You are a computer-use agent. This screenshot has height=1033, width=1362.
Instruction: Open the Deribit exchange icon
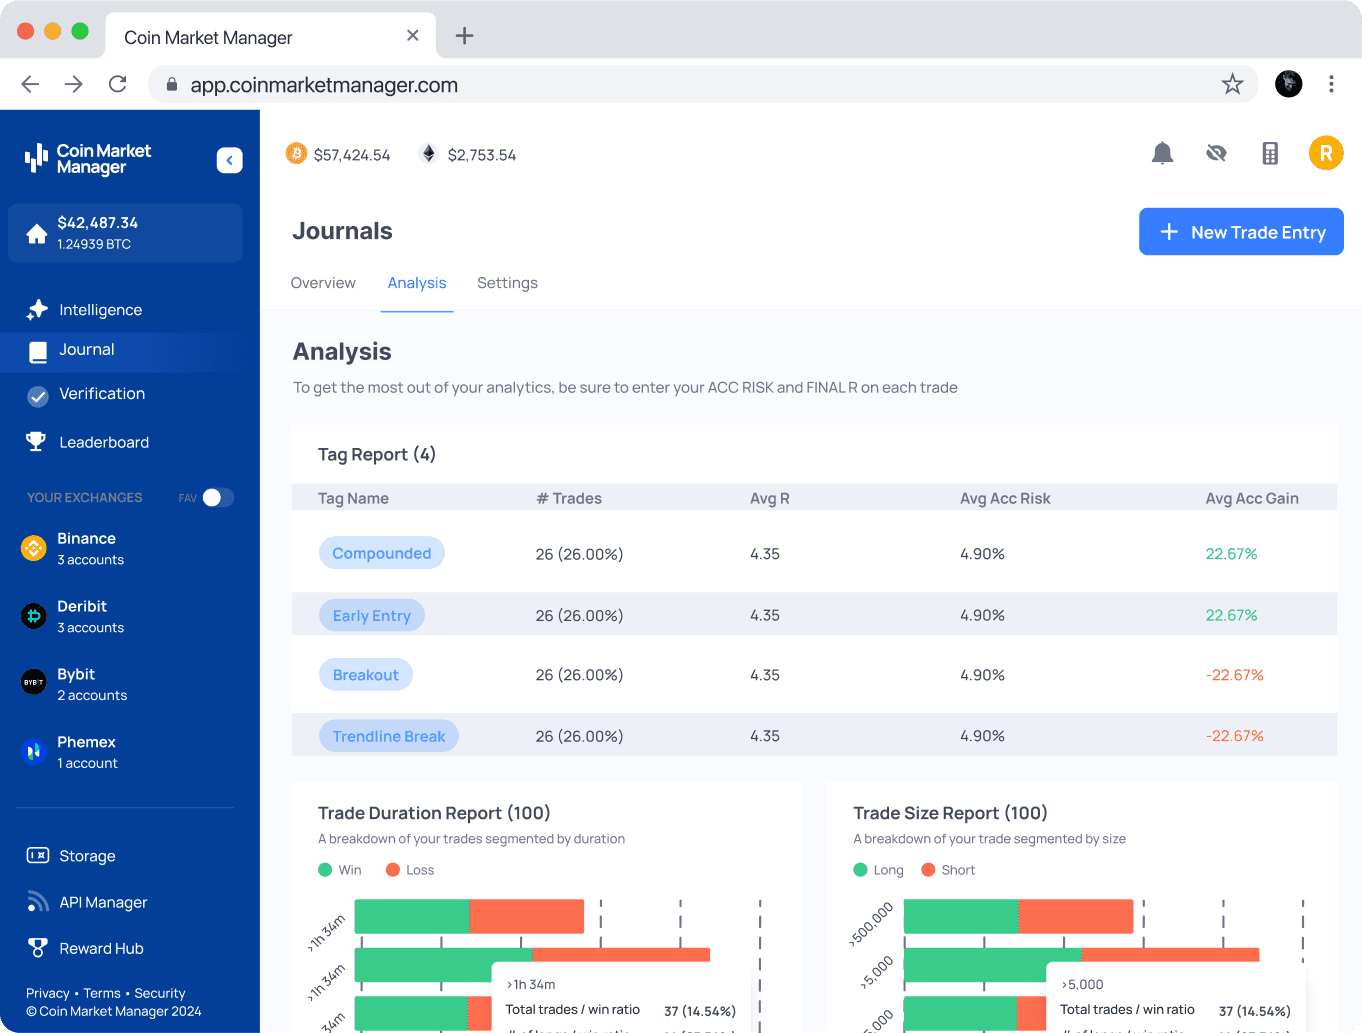(x=34, y=616)
